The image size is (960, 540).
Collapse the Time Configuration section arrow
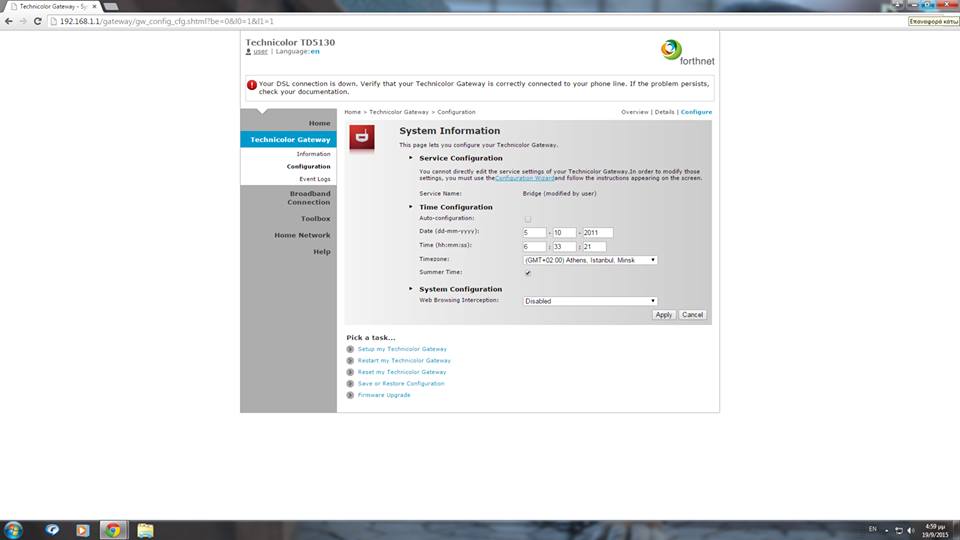click(411, 207)
